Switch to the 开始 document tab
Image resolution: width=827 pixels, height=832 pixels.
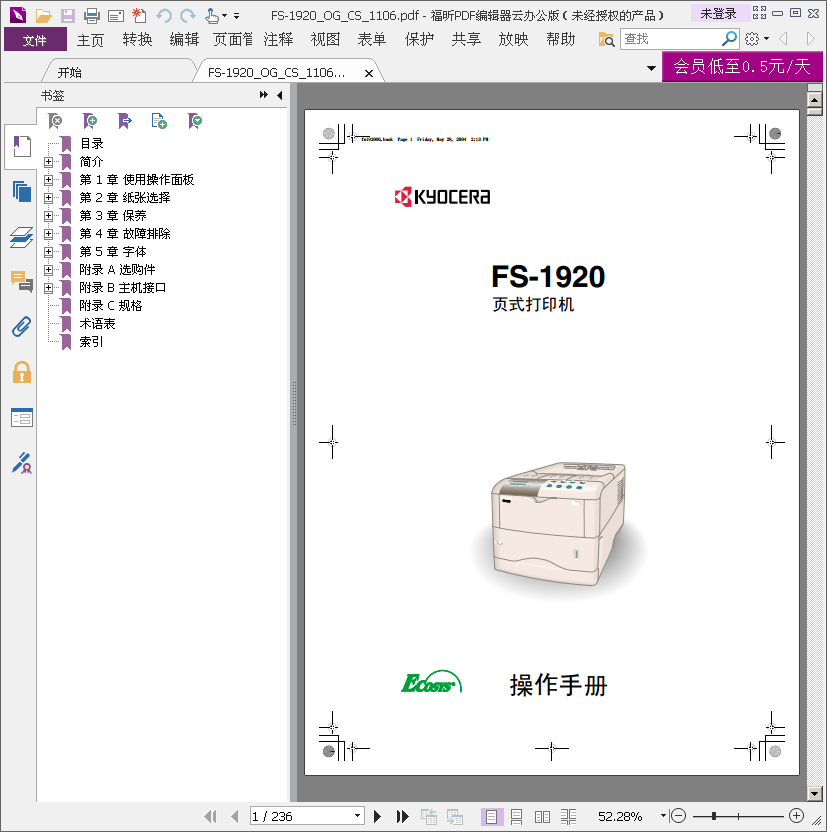pos(69,73)
